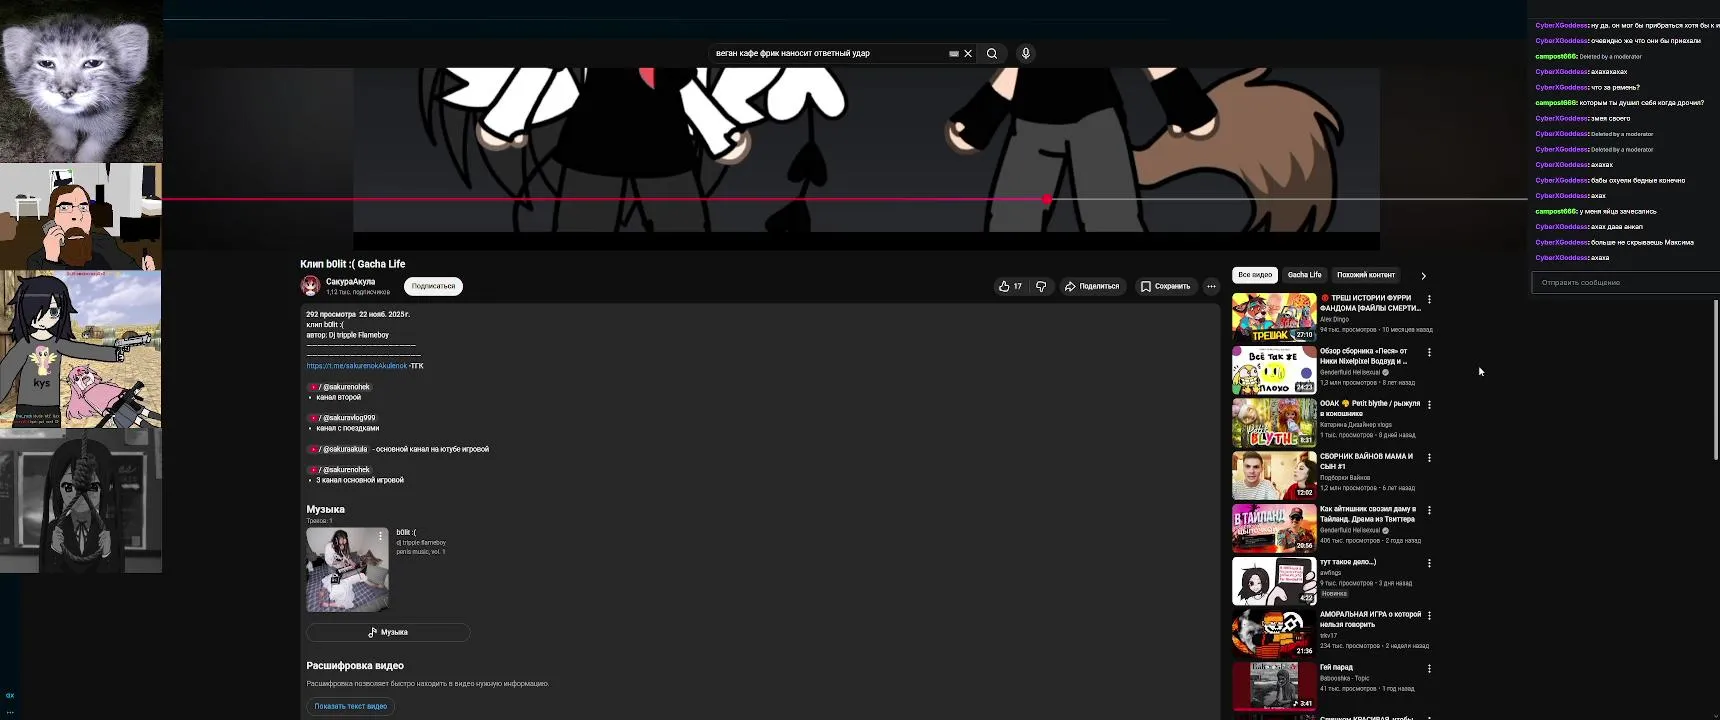Select the Похожий контент chip
Screen dimensions: 1720x720
click(x=1366, y=275)
